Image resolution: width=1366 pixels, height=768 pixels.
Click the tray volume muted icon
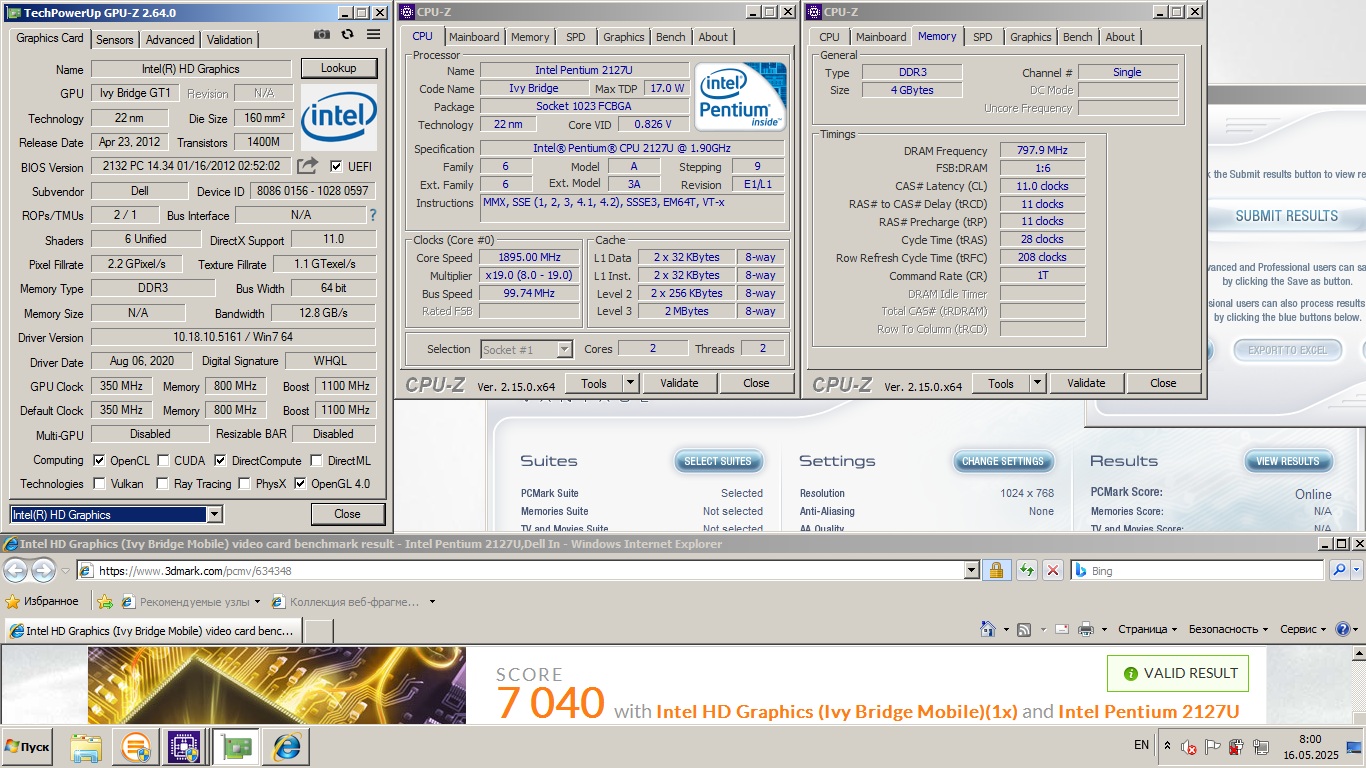tap(1189, 746)
